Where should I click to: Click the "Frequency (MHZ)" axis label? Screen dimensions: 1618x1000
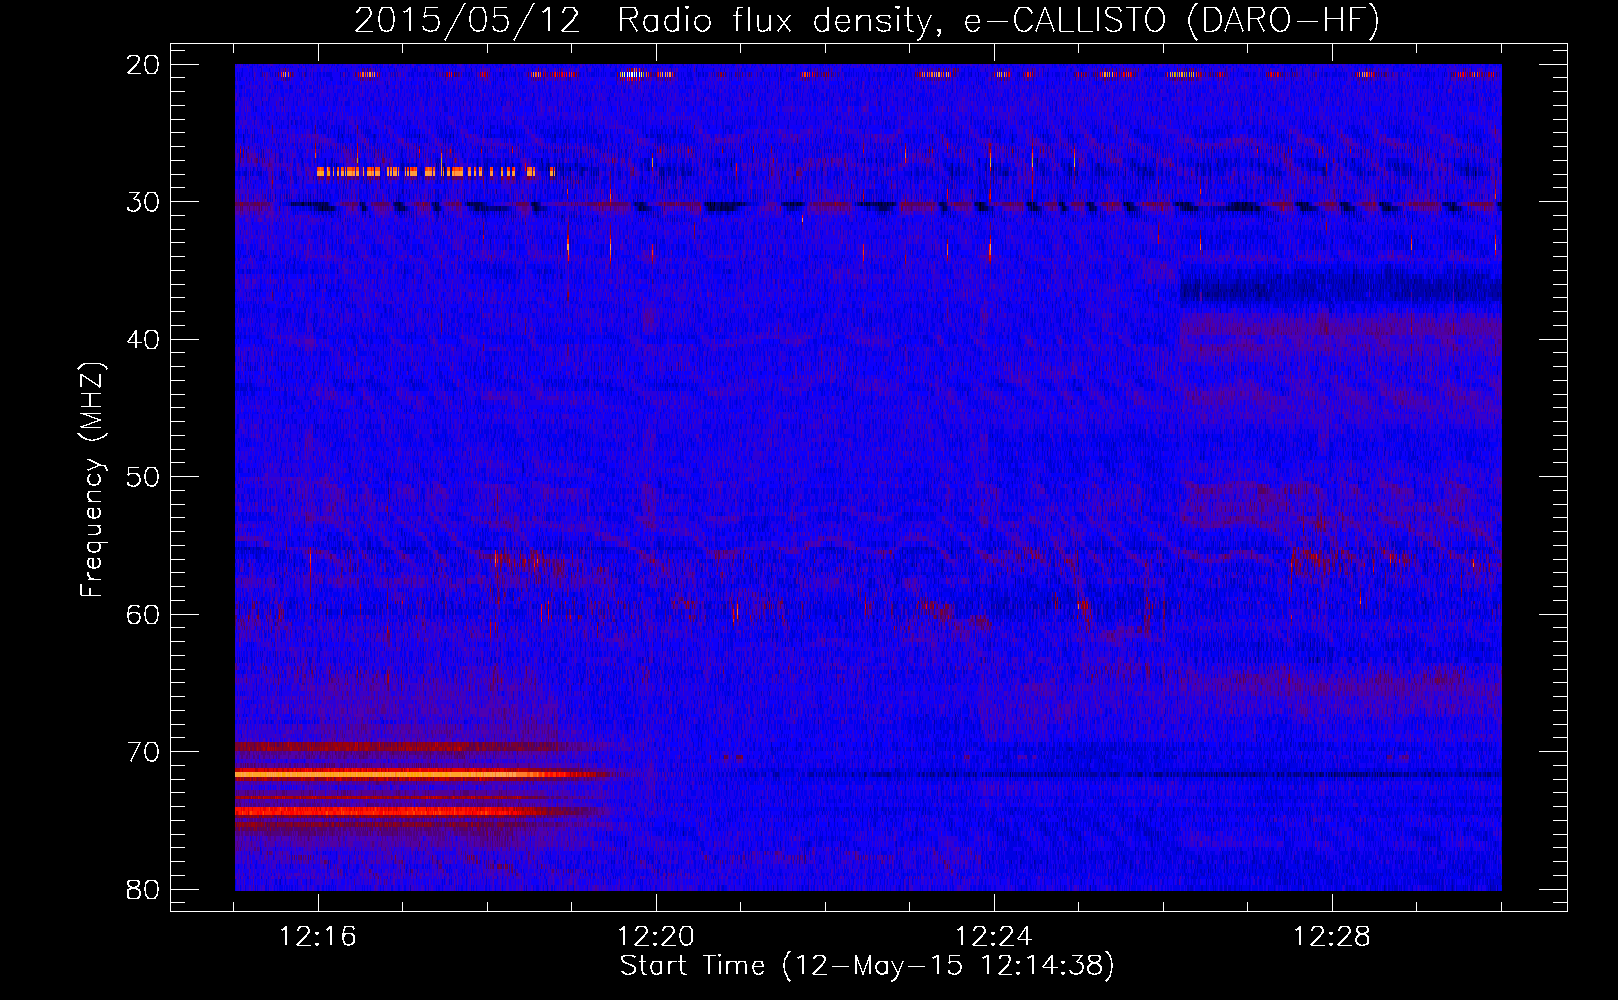click(x=92, y=480)
